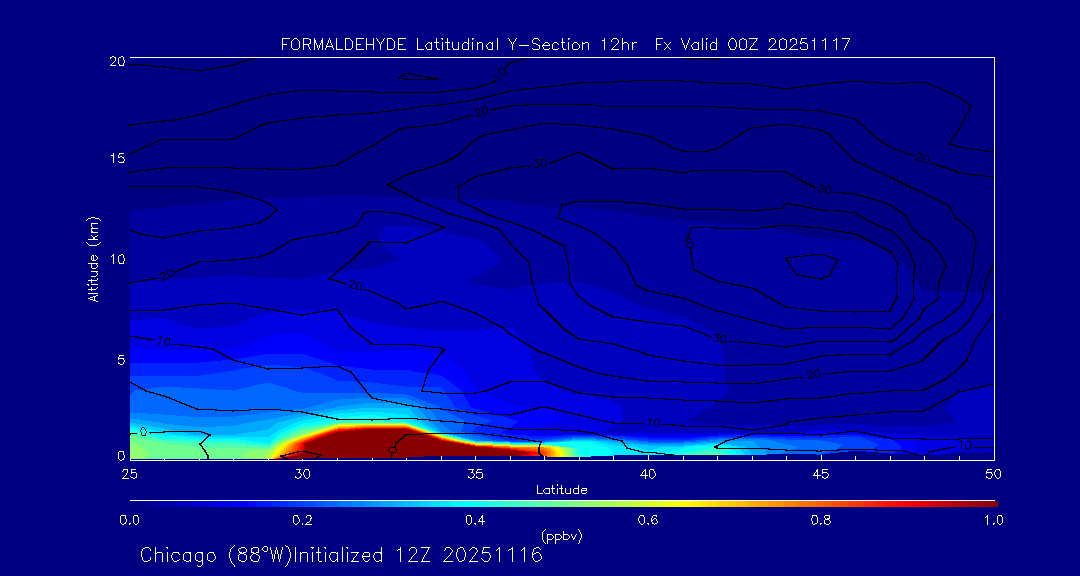Click the latitude 40 x-axis tick label
The width and height of the screenshot is (1080, 576).
coord(648,473)
